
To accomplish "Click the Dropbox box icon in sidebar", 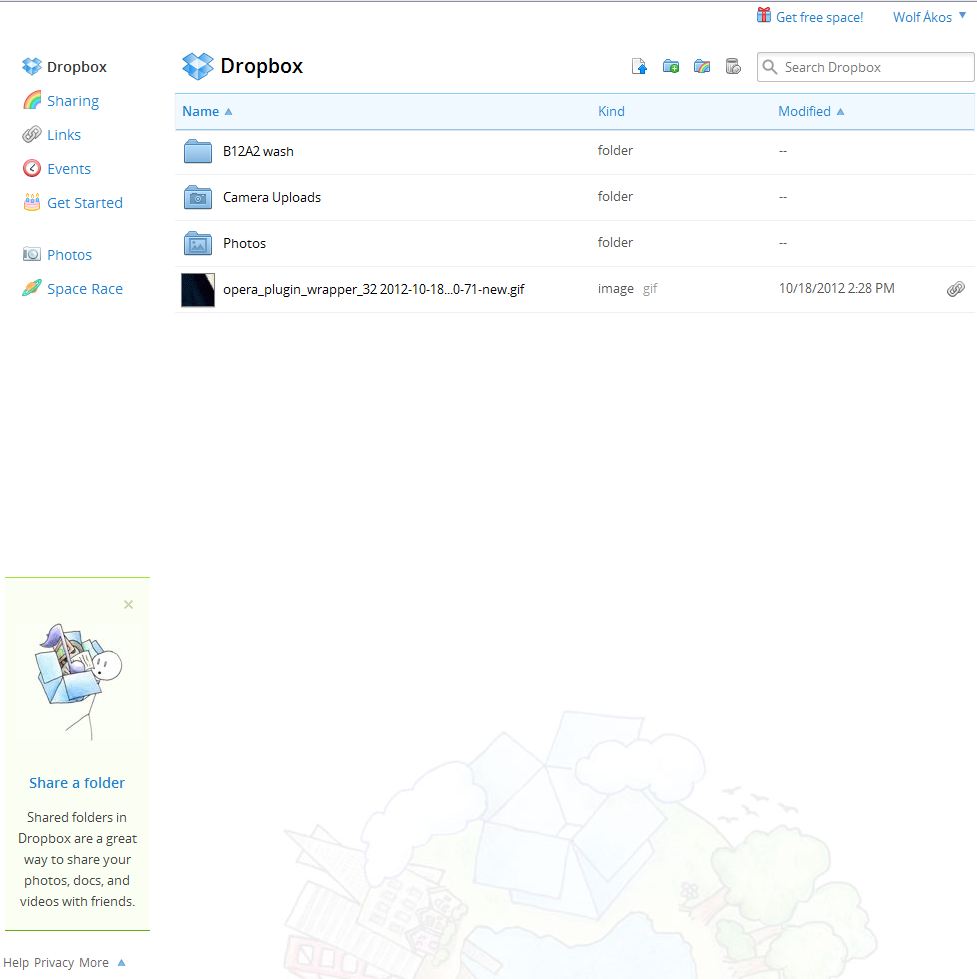I will pos(31,66).
